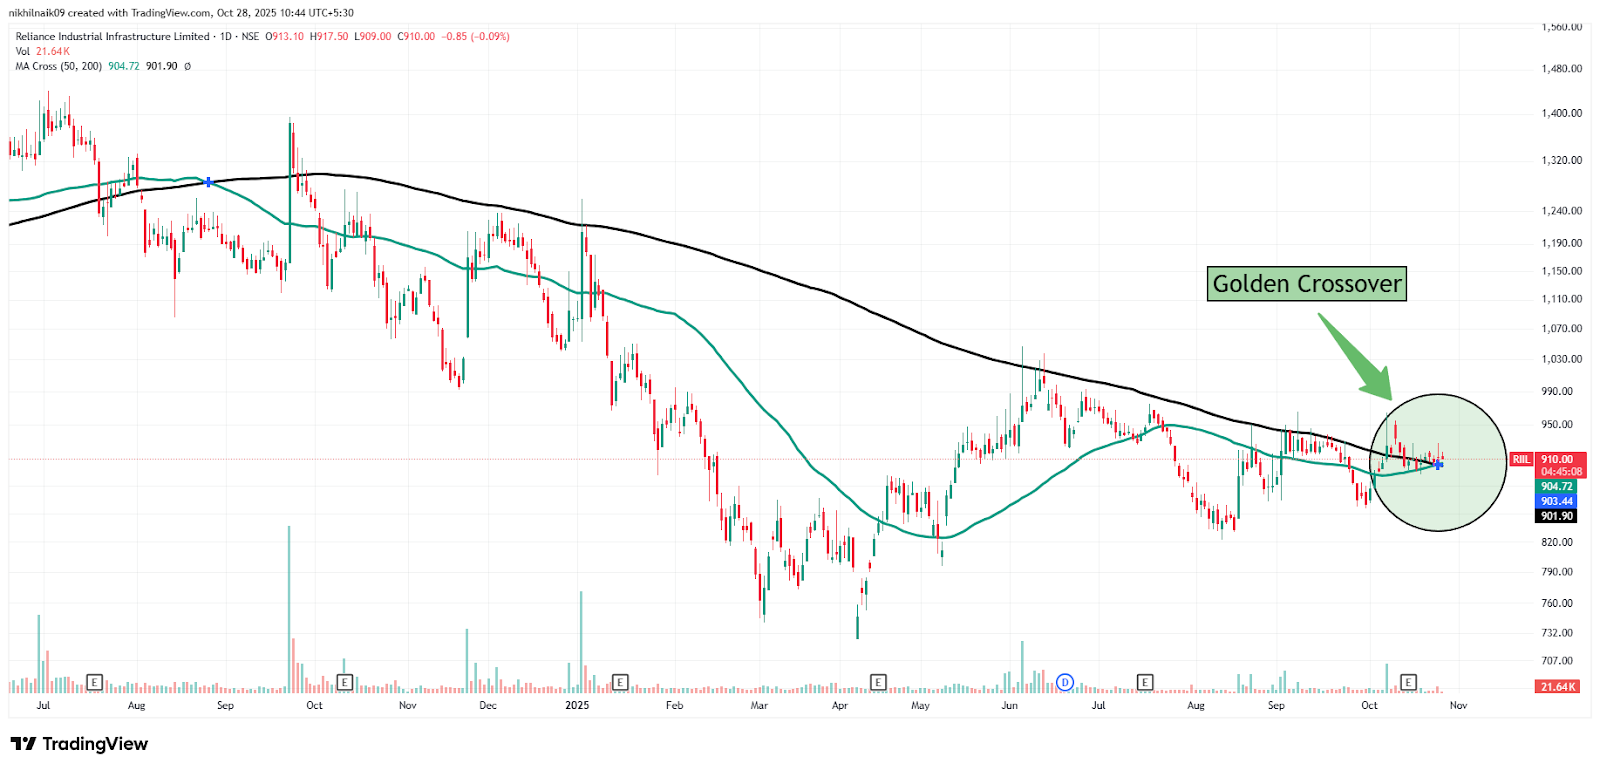Screen dimensions: 1600x770
Task: Click the red RIIL price label
Action: pyautogui.click(x=1520, y=459)
